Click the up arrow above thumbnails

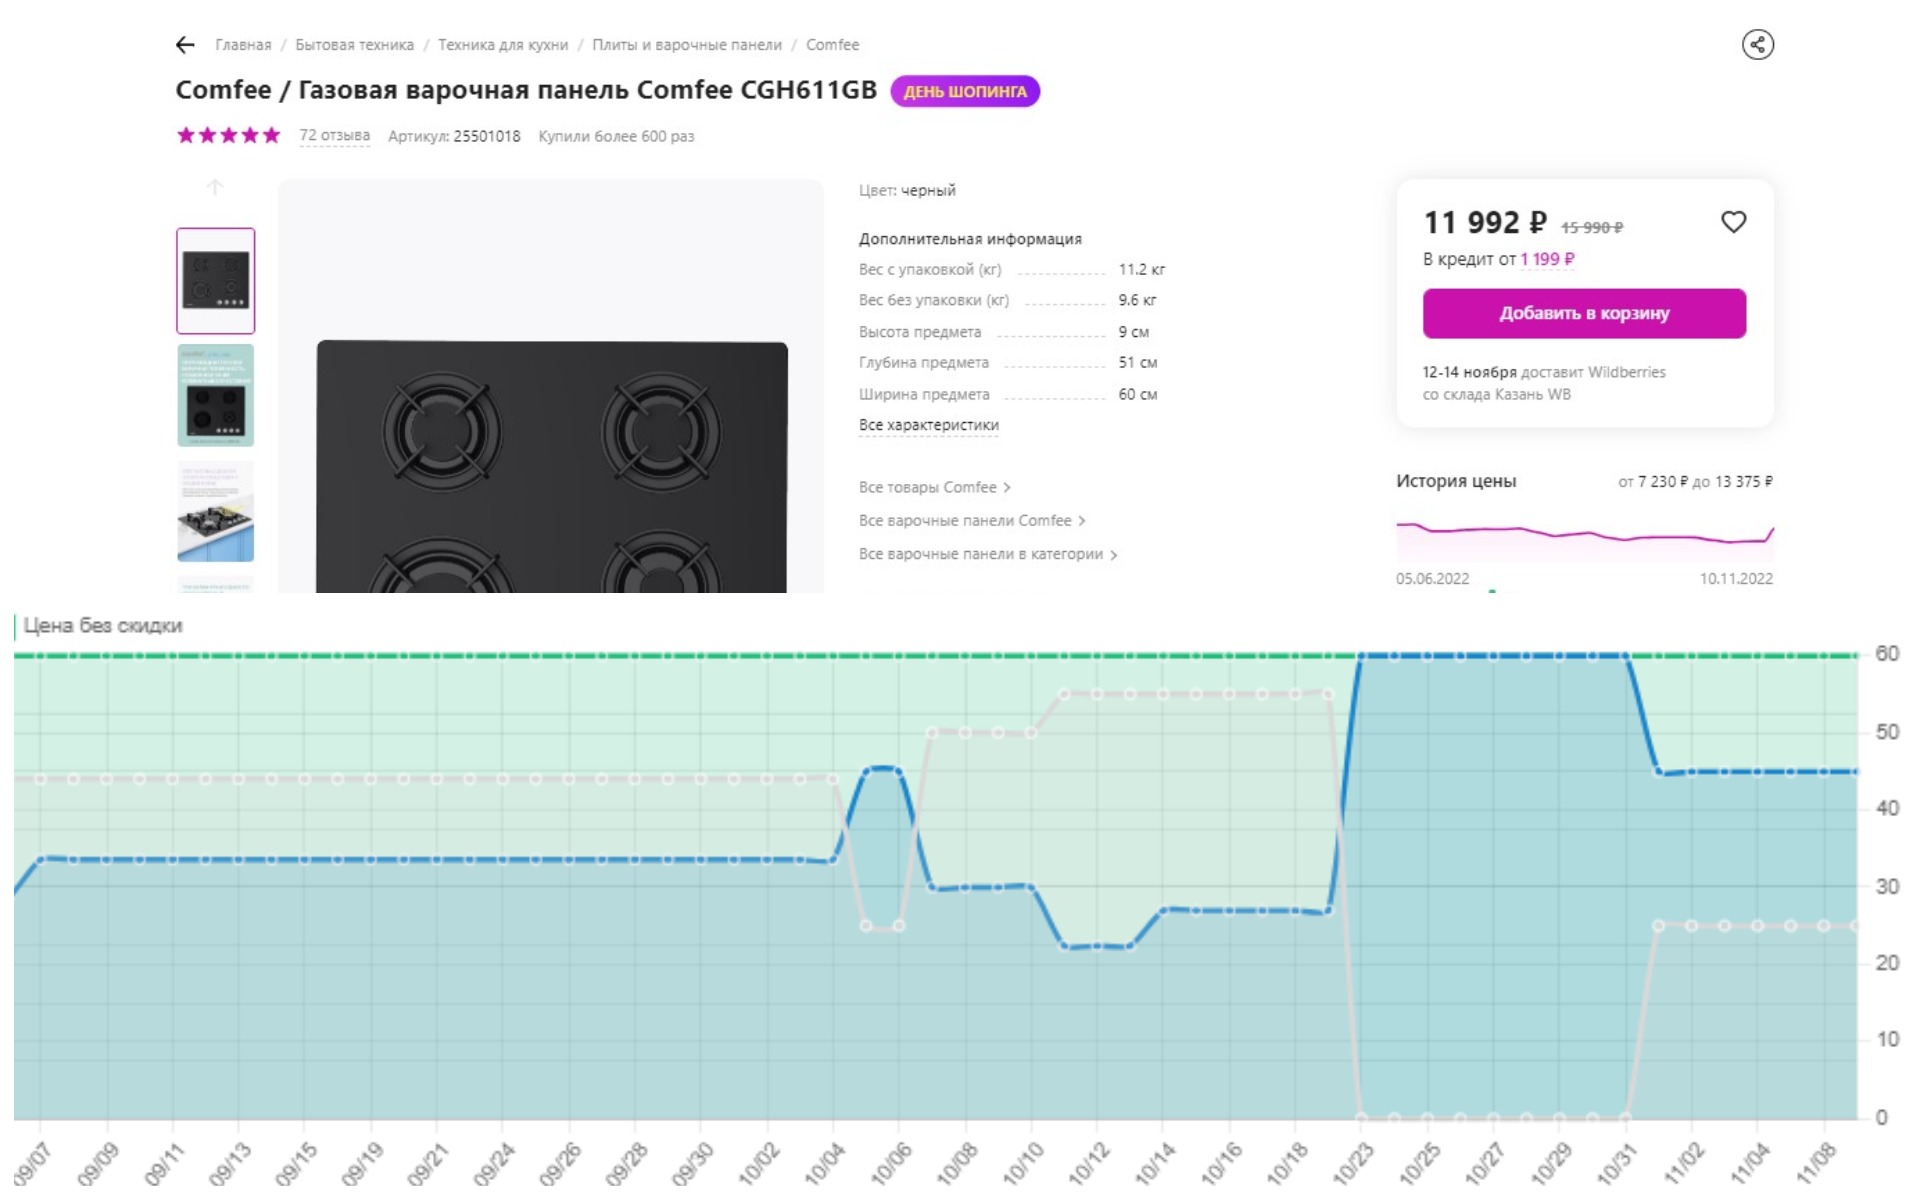click(x=214, y=188)
